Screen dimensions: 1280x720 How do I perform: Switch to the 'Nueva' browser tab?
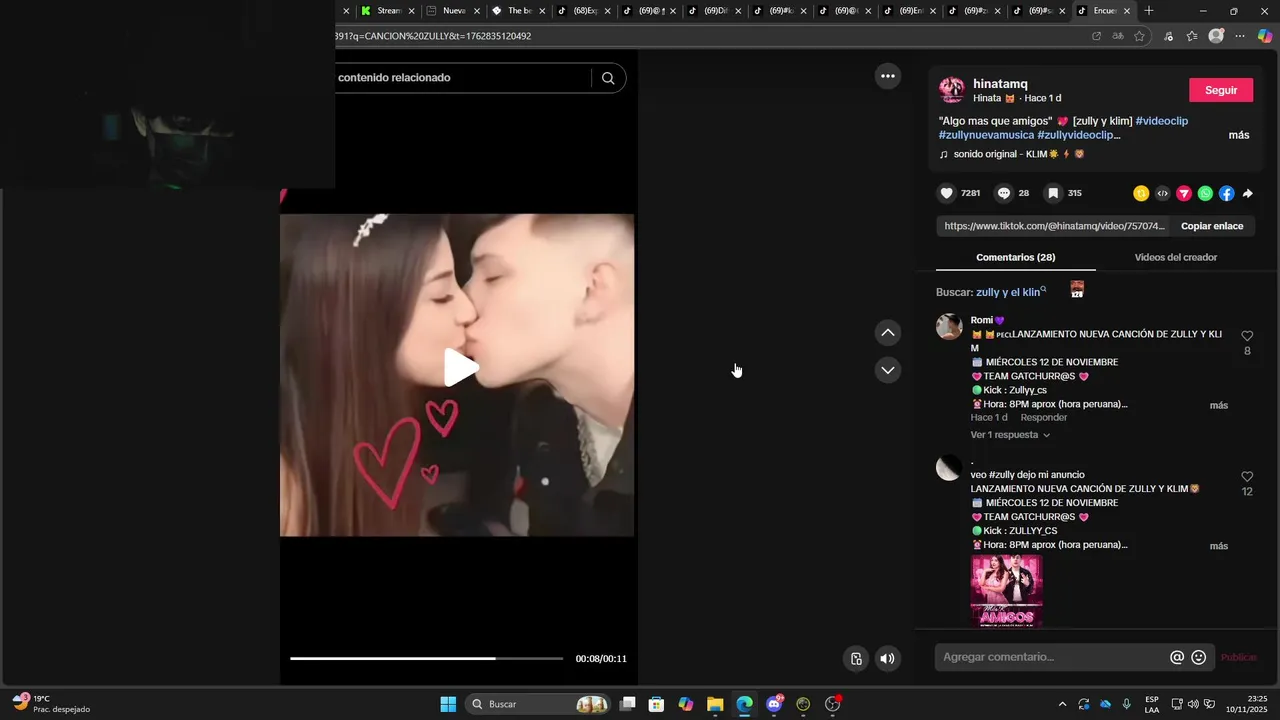(454, 11)
